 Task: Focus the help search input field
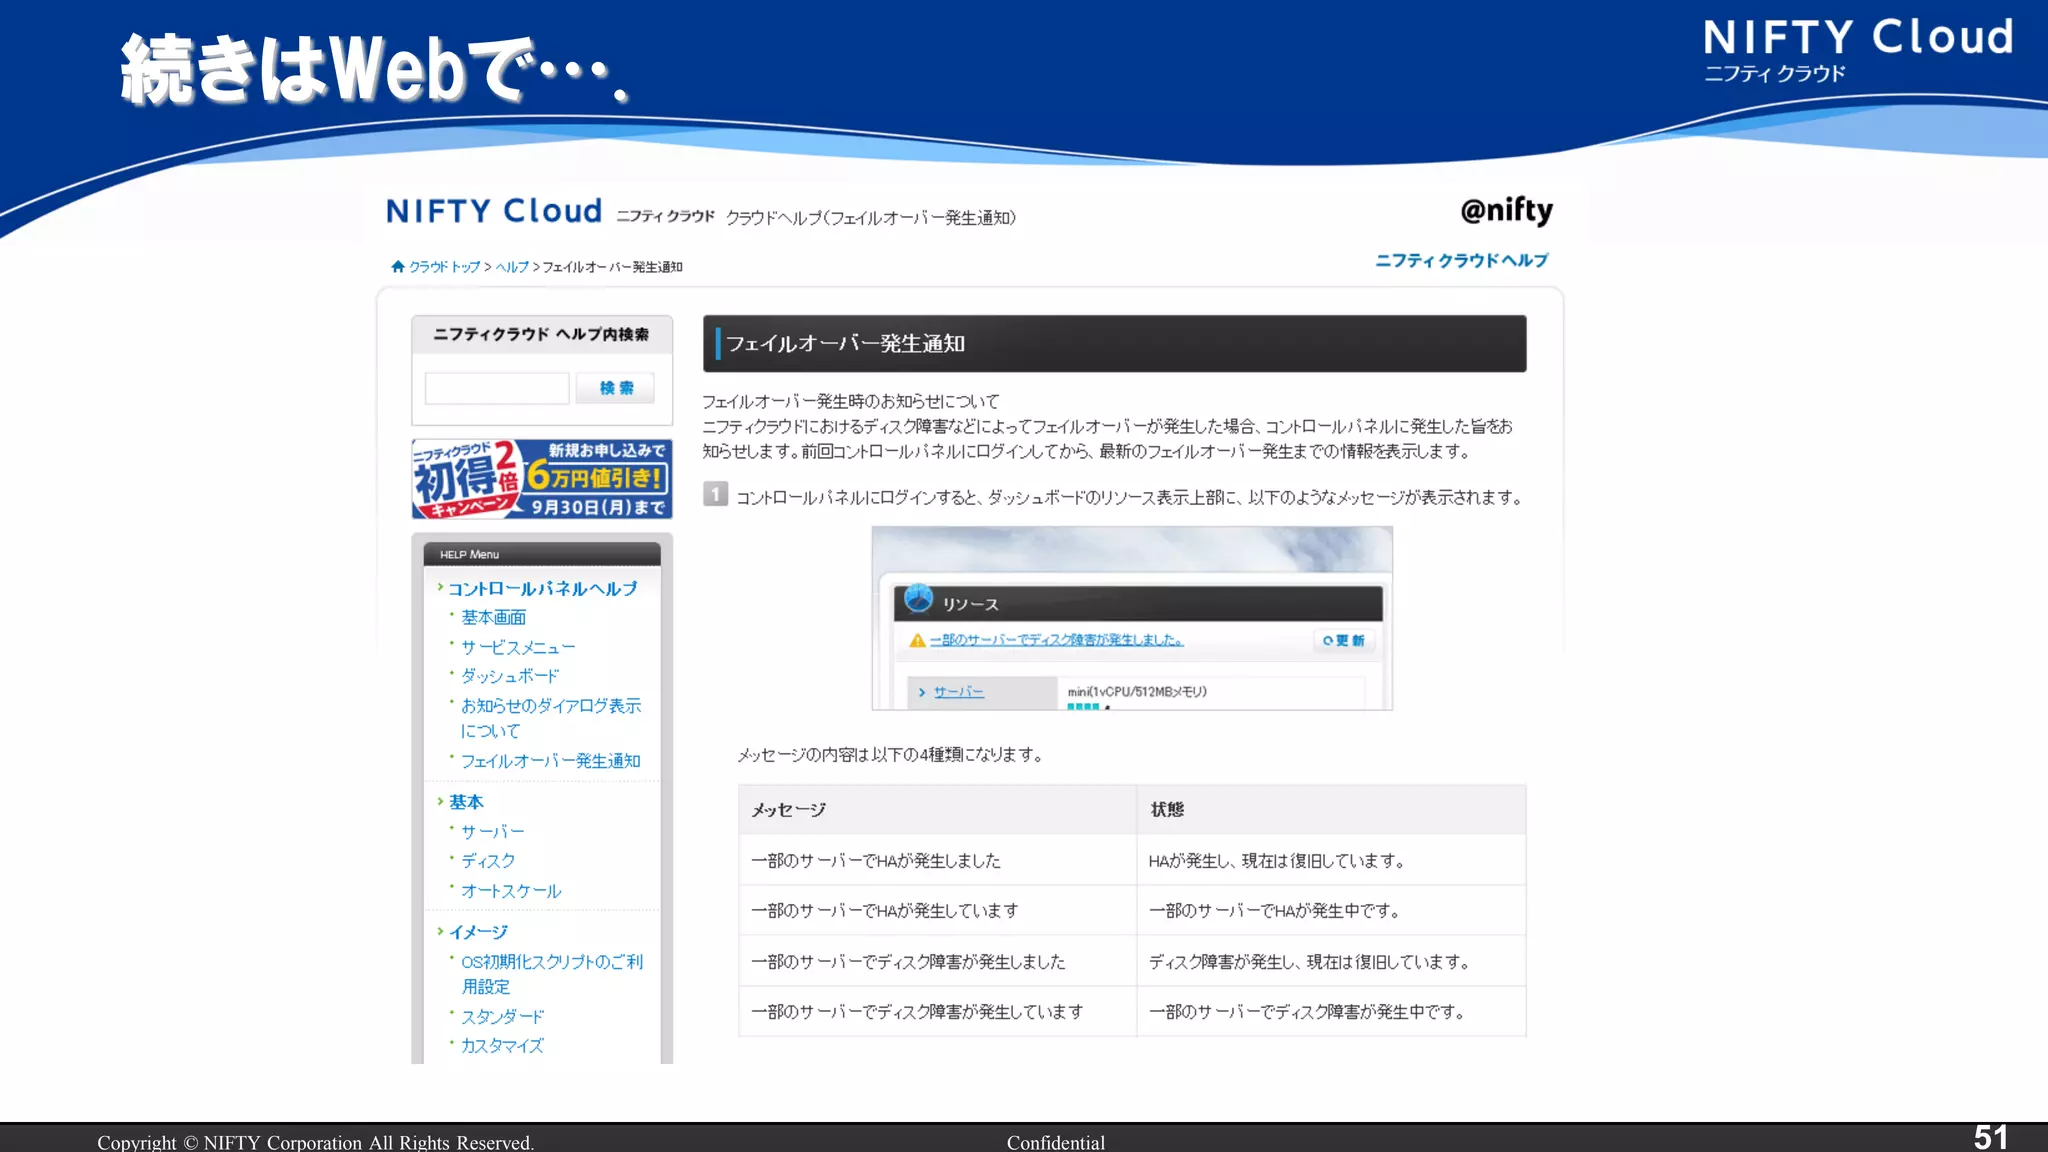pyautogui.click(x=497, y=388)
